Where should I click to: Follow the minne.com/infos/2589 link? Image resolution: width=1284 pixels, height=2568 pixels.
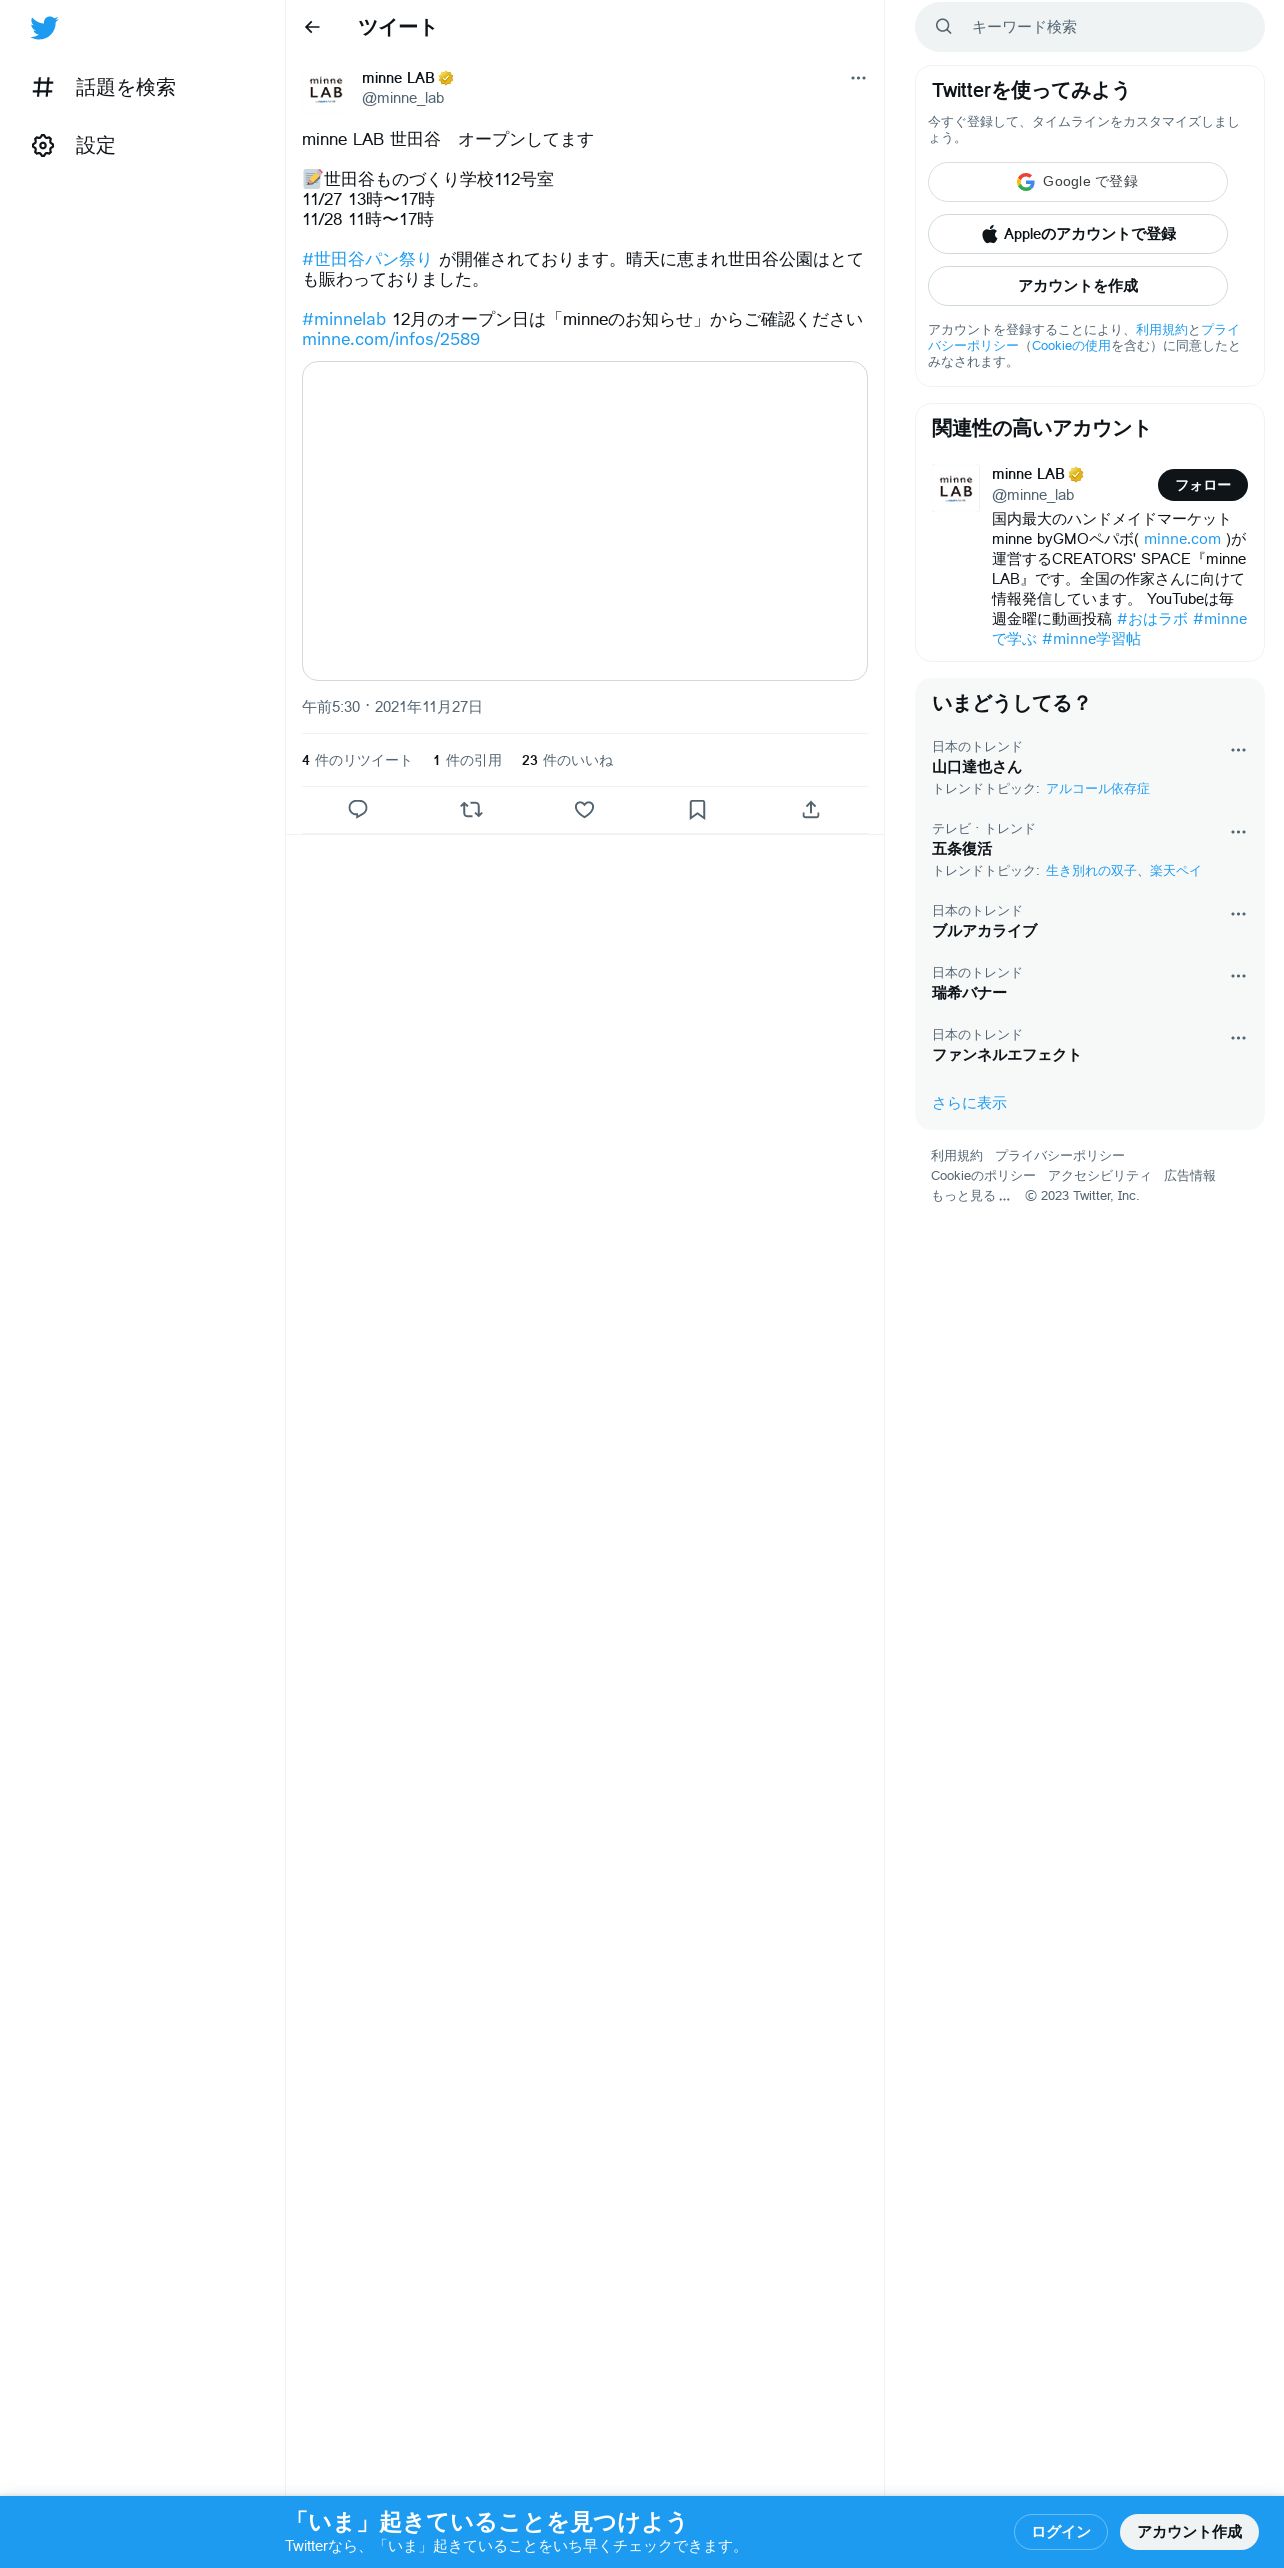[x=391, y=339]
